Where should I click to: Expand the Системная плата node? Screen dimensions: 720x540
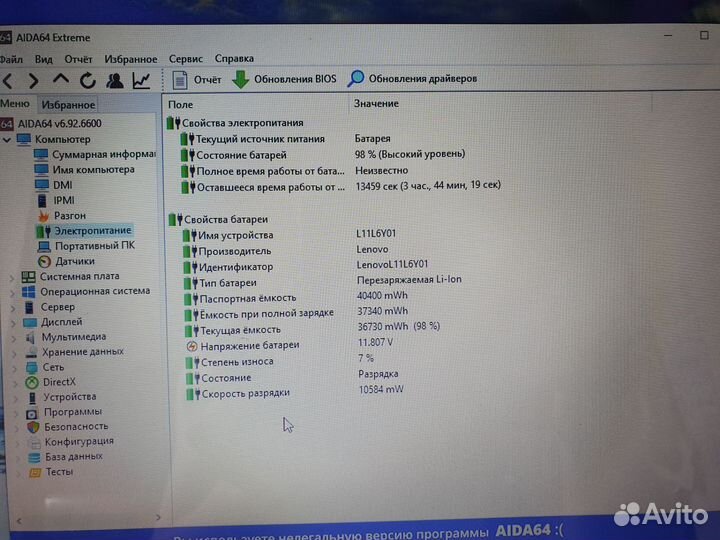[12, 277]
